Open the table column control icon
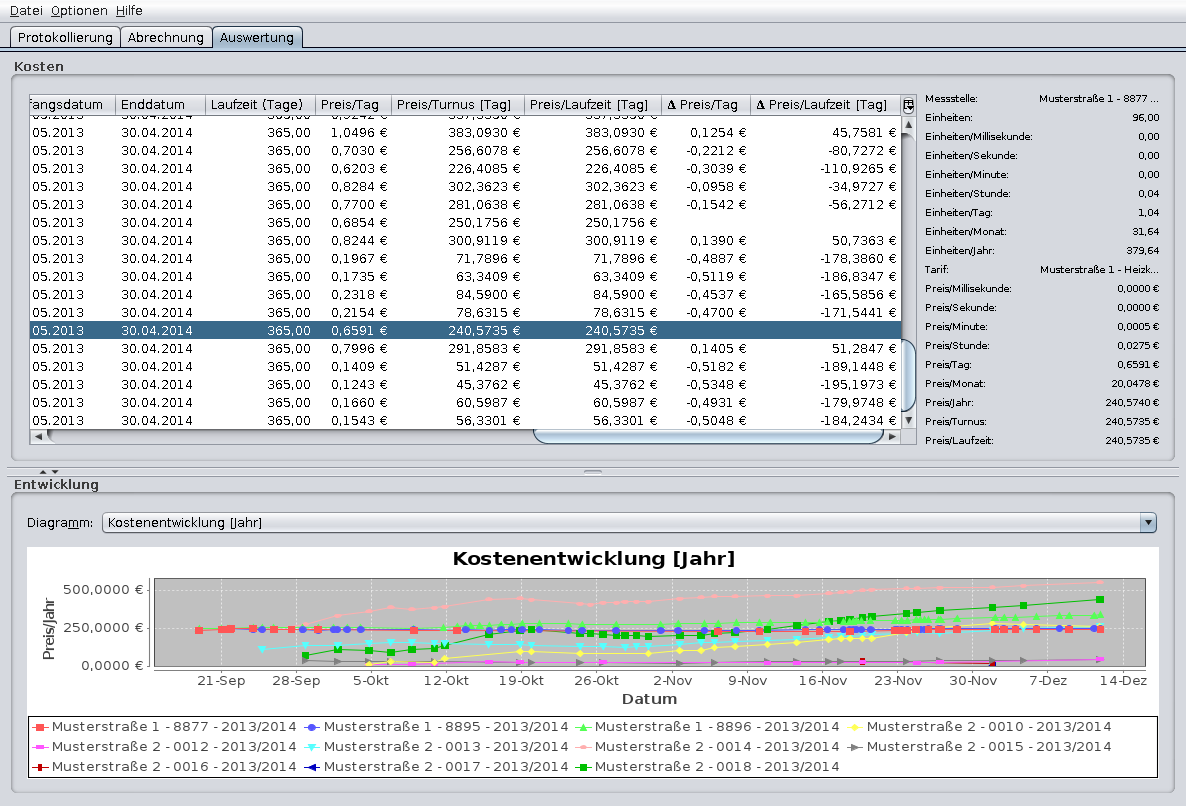The width and height of the screenshot is (1186, 806). pyautogui.click(x=908, y=105)
